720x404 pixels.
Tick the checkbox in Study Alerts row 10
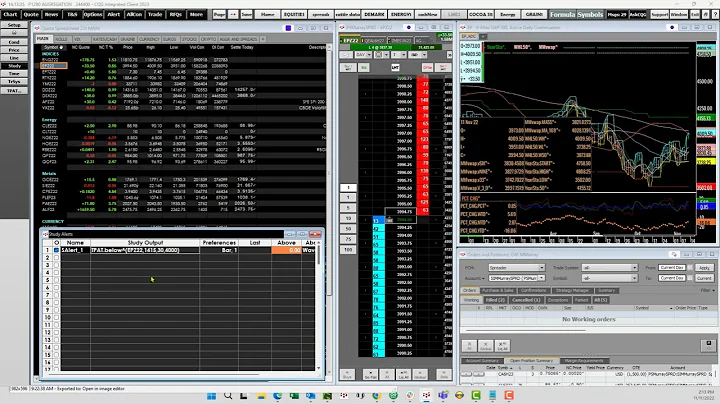pos(56,318)
